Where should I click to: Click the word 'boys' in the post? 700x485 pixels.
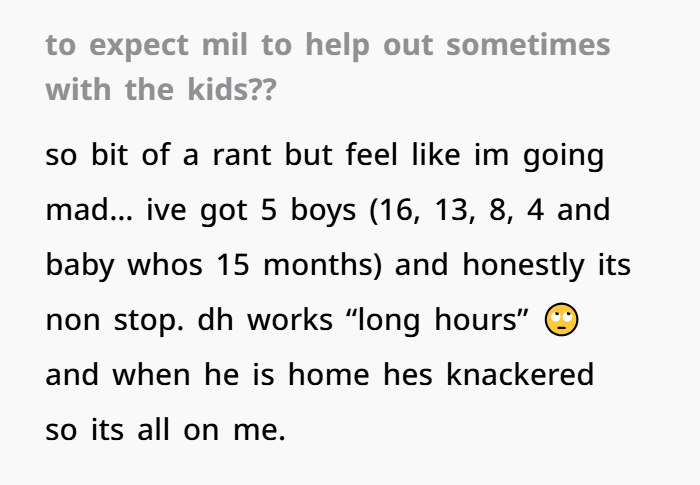click(323, 211)
